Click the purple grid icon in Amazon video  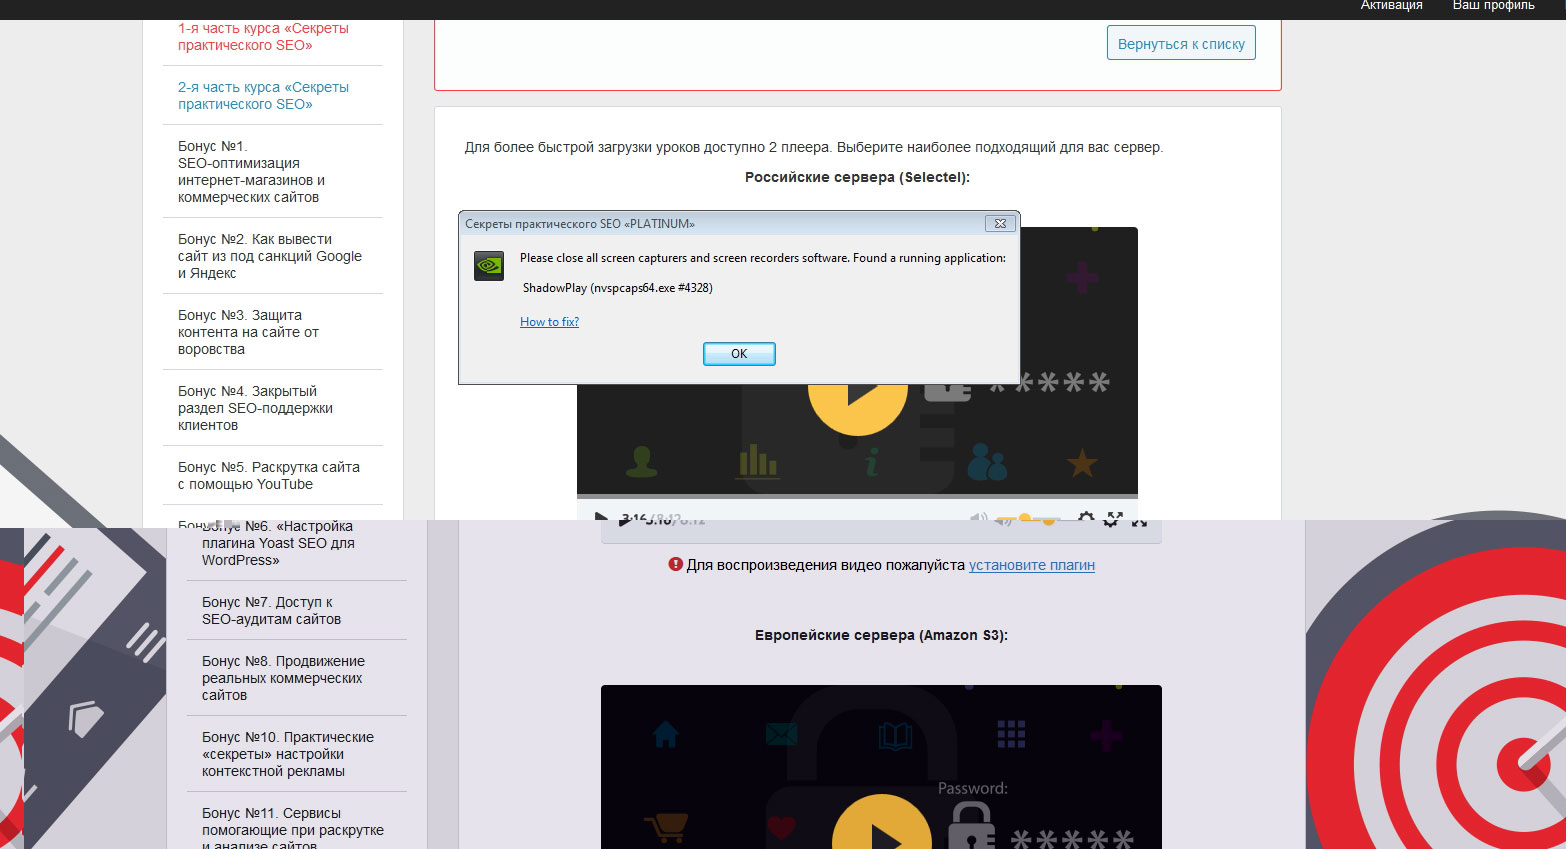(1011, 734)
